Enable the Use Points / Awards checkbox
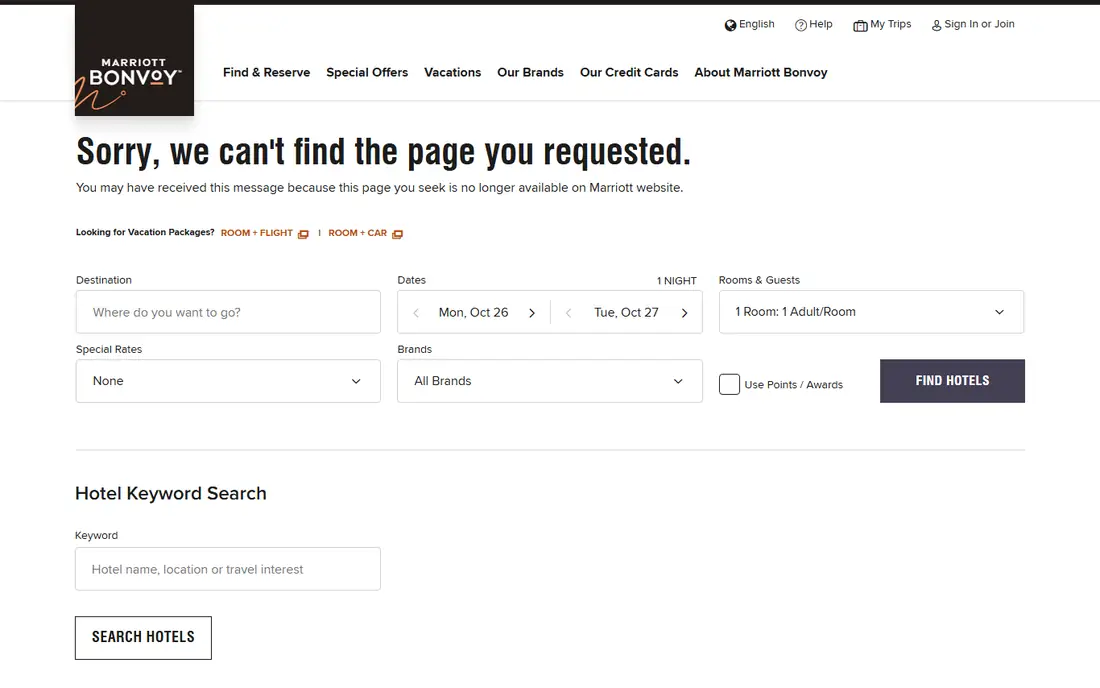The image size is (1100, 688). [x=730, y=384]
